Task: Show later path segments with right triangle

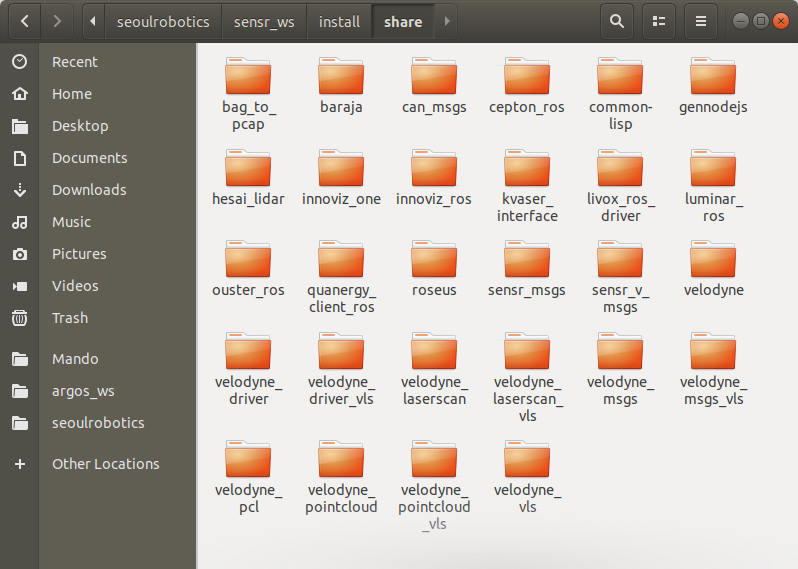Action: pyautogui.click(x=447, y=21)
